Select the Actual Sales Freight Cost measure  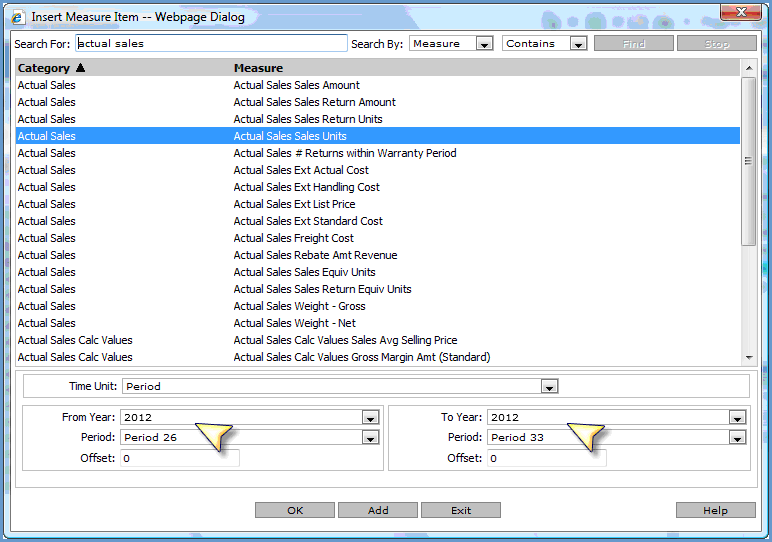point(293,238)
